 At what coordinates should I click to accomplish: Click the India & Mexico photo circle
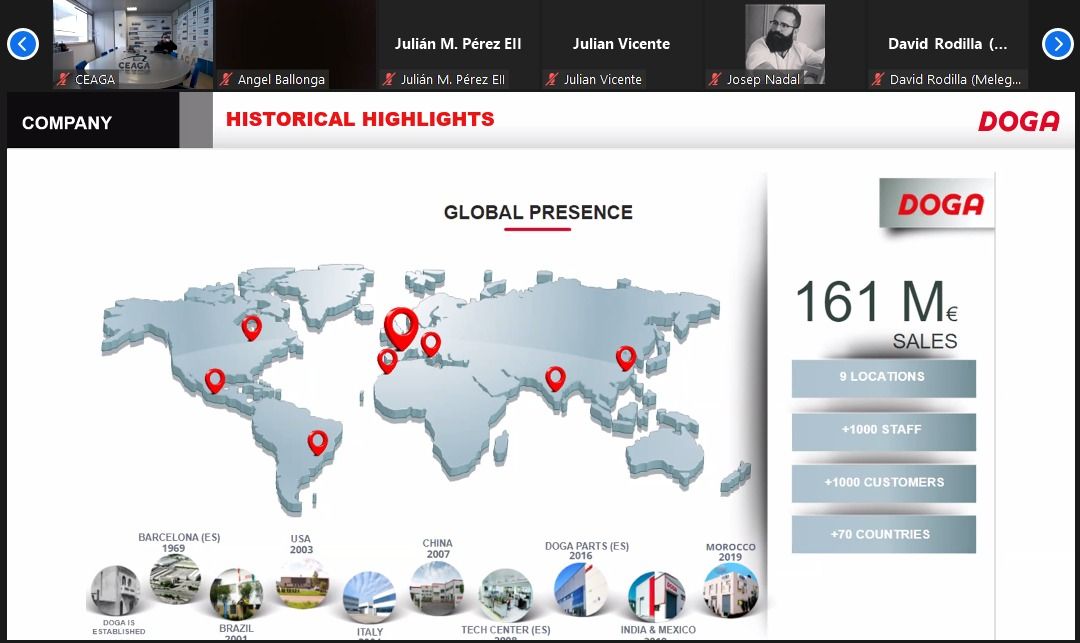(x=656, y=597)
